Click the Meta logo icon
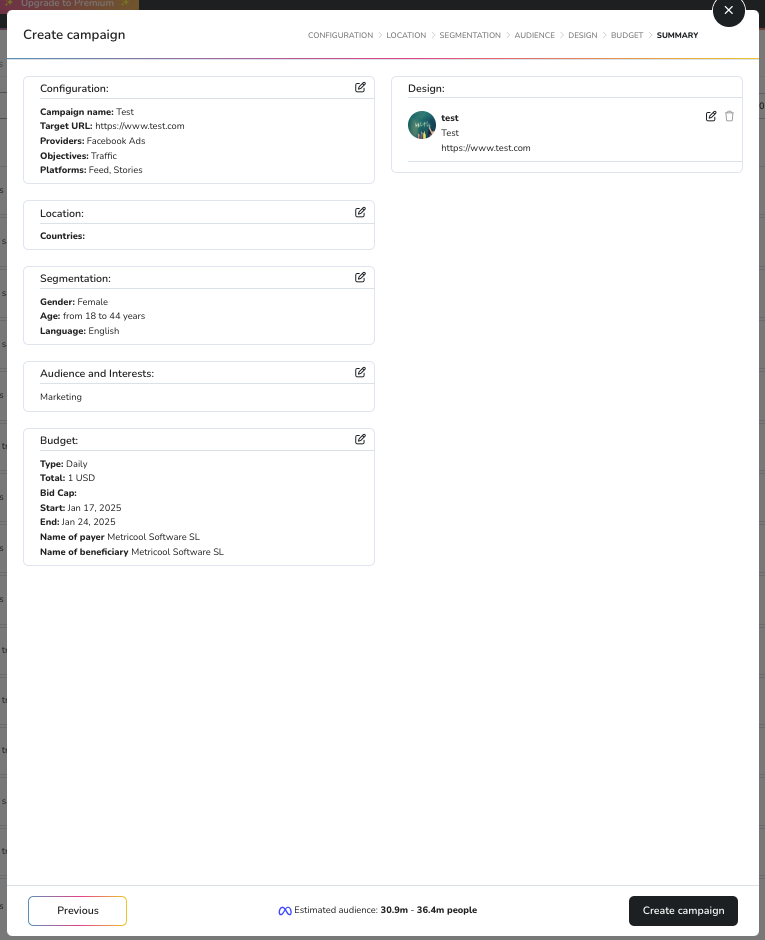This screenshot has width=765, height=940. click(285, 911)
